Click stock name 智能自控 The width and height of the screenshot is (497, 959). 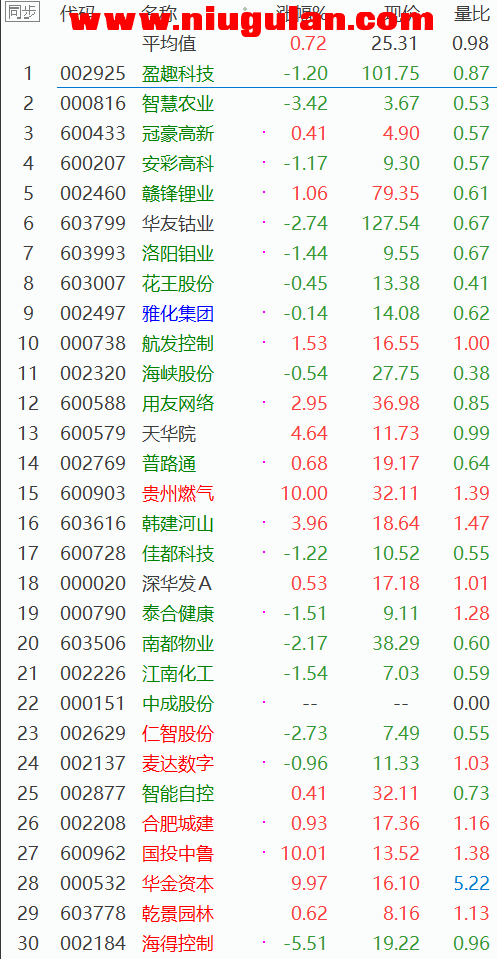(x=178, y=793)
